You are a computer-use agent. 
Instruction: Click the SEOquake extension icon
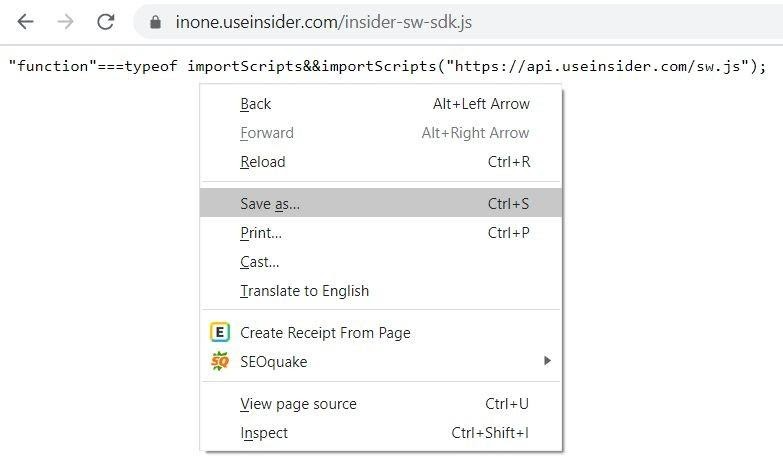tap(220, 362)
